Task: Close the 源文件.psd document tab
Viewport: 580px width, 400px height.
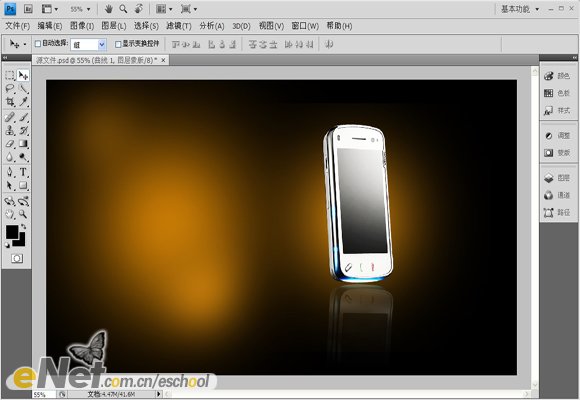Action: (x=163, y=60)
